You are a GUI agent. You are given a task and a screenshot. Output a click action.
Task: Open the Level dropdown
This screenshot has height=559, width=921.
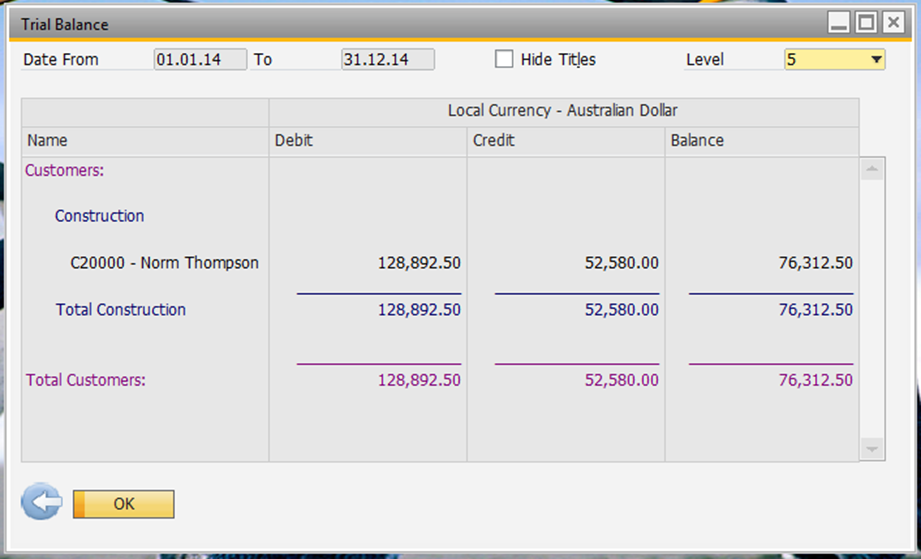click(876, 60)
